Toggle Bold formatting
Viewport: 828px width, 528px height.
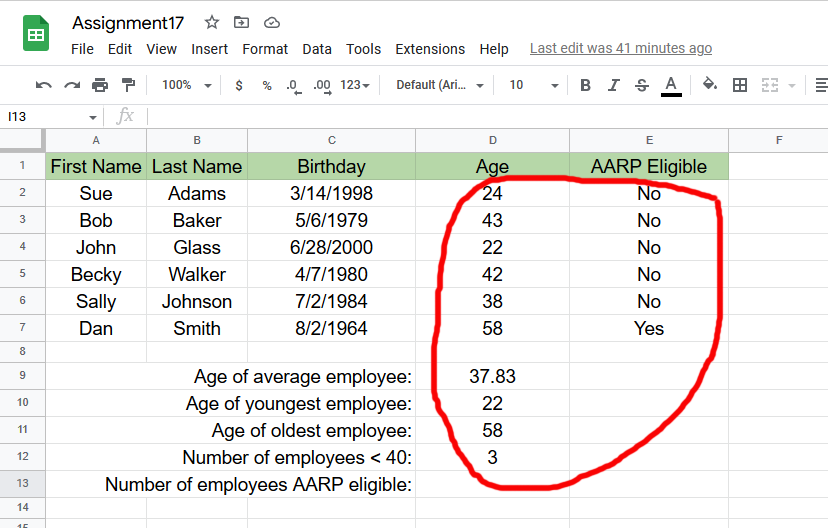pyautogui.click(x=586, y=85)
